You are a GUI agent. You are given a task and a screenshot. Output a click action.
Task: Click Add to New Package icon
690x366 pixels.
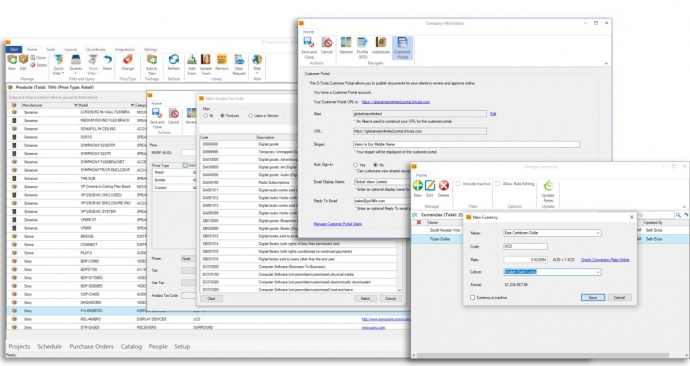pos(151,60)
